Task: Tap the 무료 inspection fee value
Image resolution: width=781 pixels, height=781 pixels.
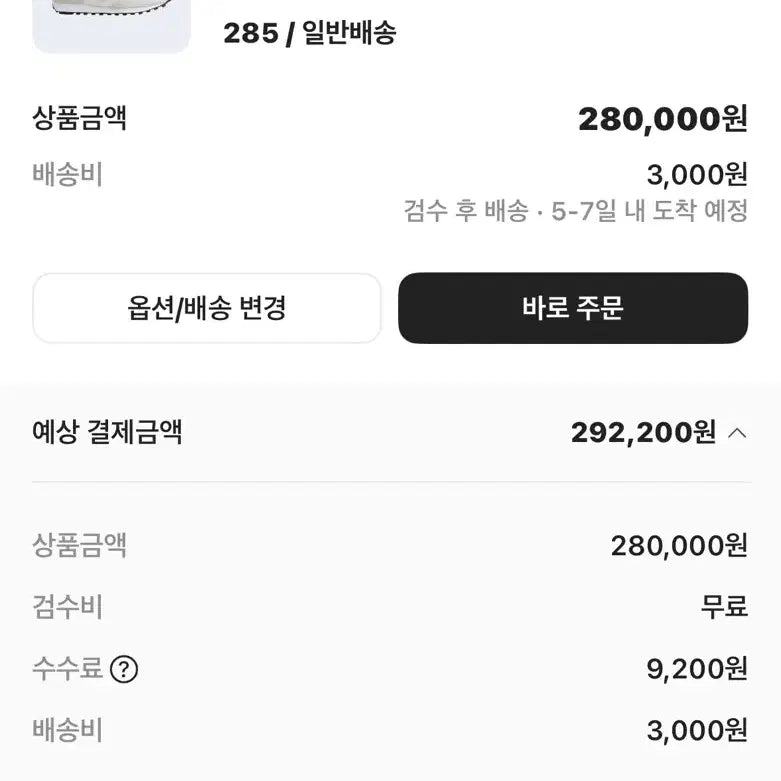Action: (x=724, y=607)
